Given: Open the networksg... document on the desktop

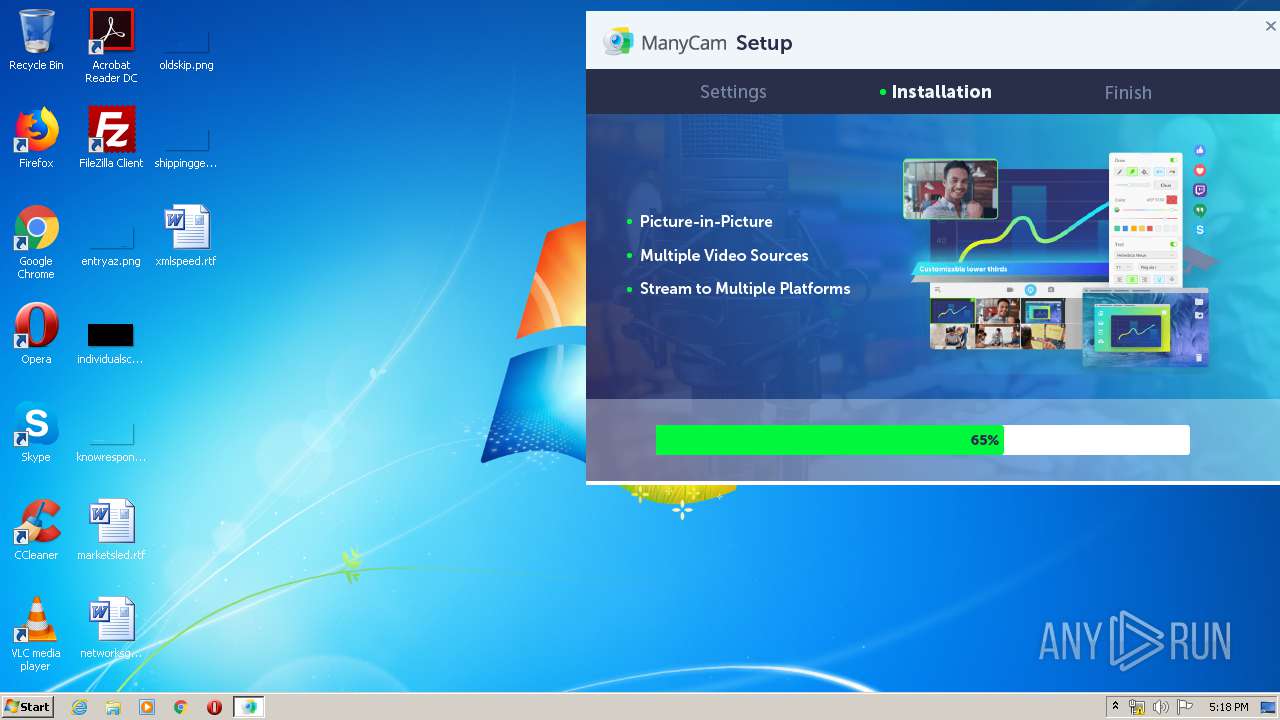Looking at the screenshot, I should click(111, 629).
